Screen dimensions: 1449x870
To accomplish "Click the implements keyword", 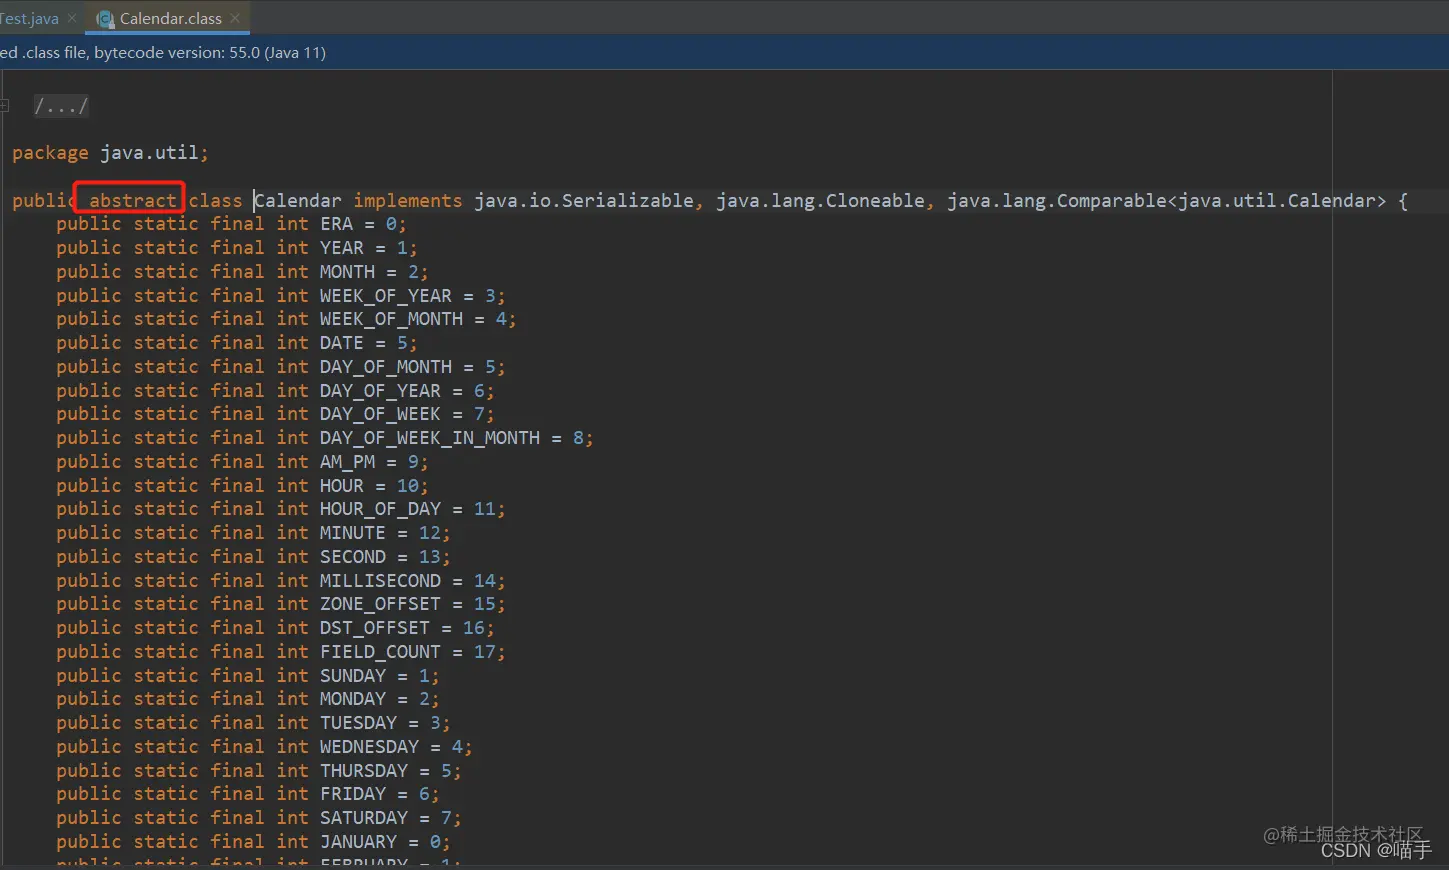I will (x=408, y=200).
